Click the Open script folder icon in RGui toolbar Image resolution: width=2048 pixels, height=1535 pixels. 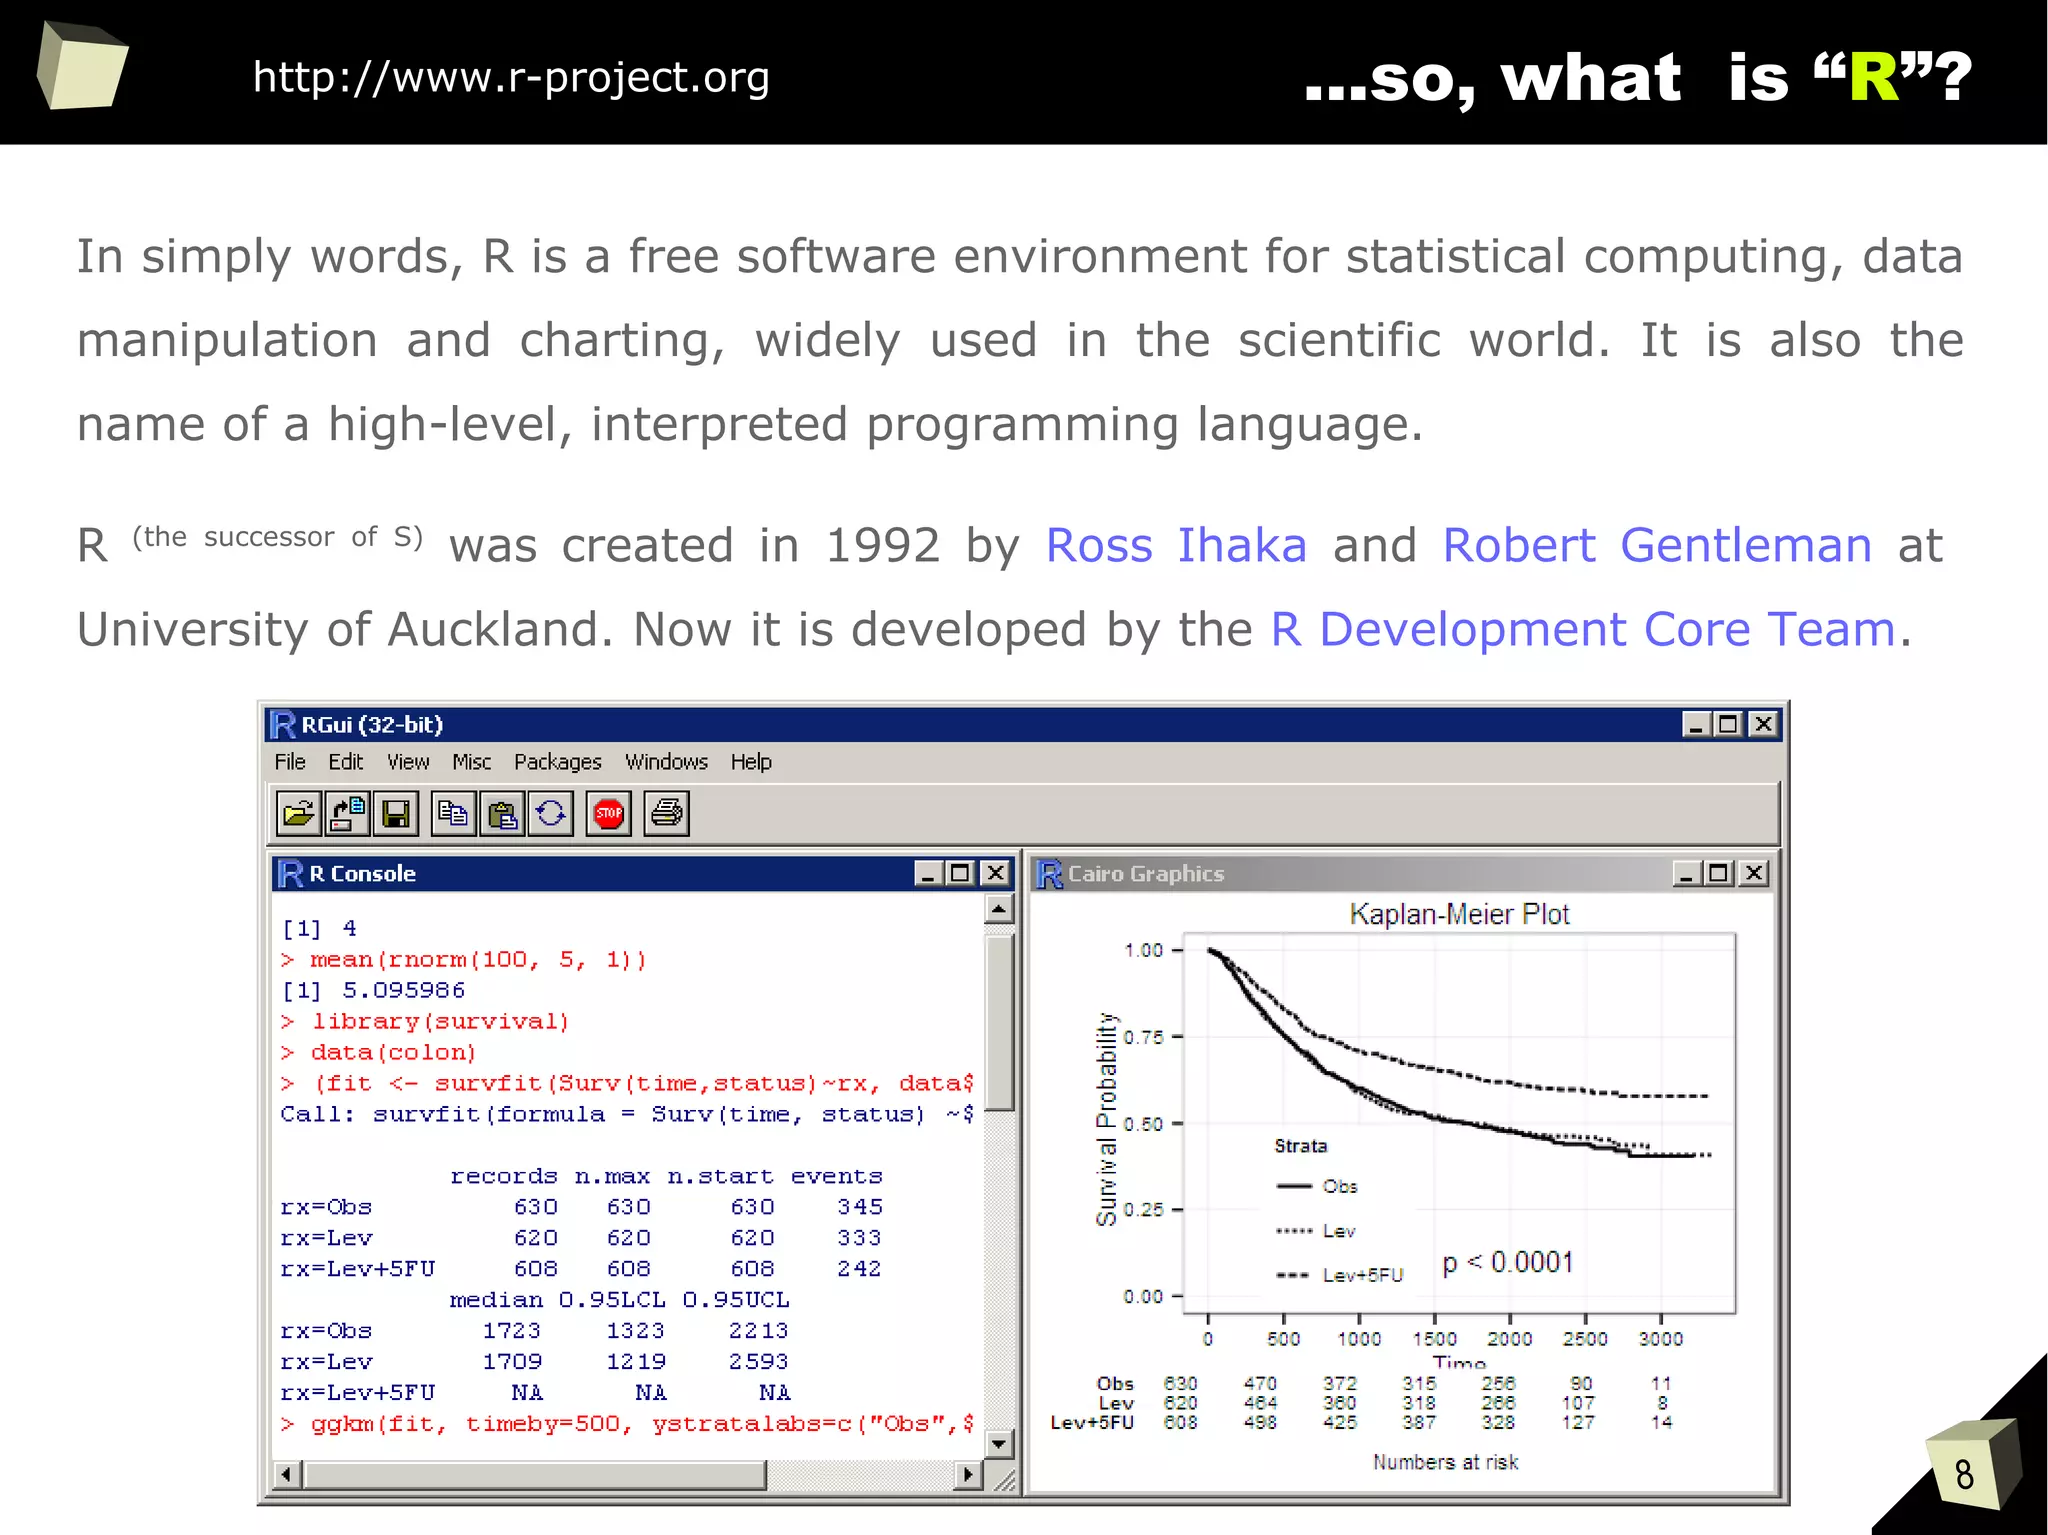(x=298, y=813)
